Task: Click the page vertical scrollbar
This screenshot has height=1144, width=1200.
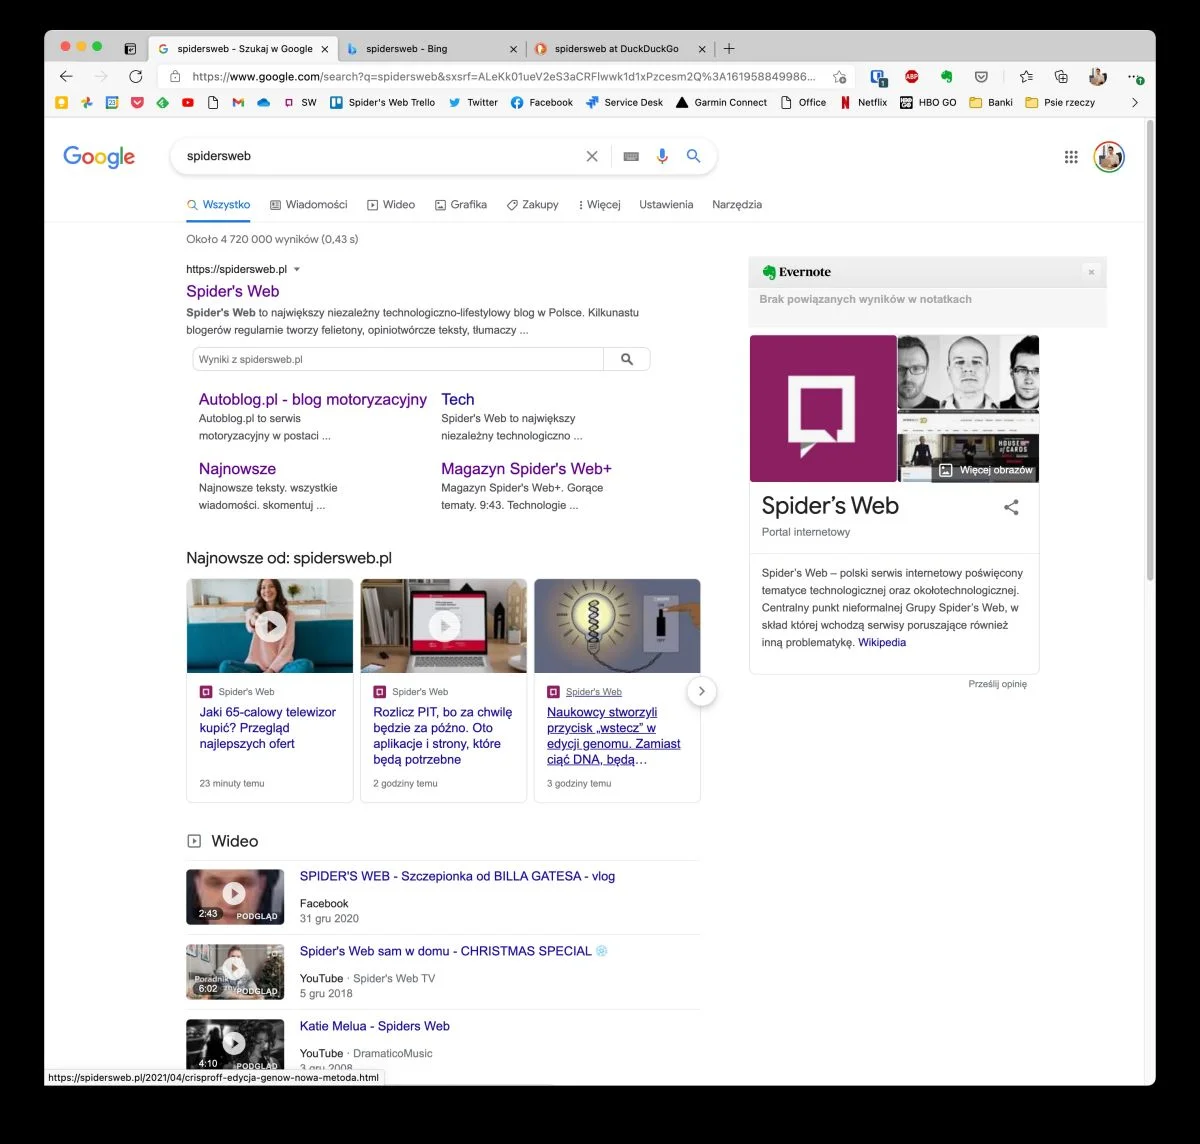Action: 1150,350
